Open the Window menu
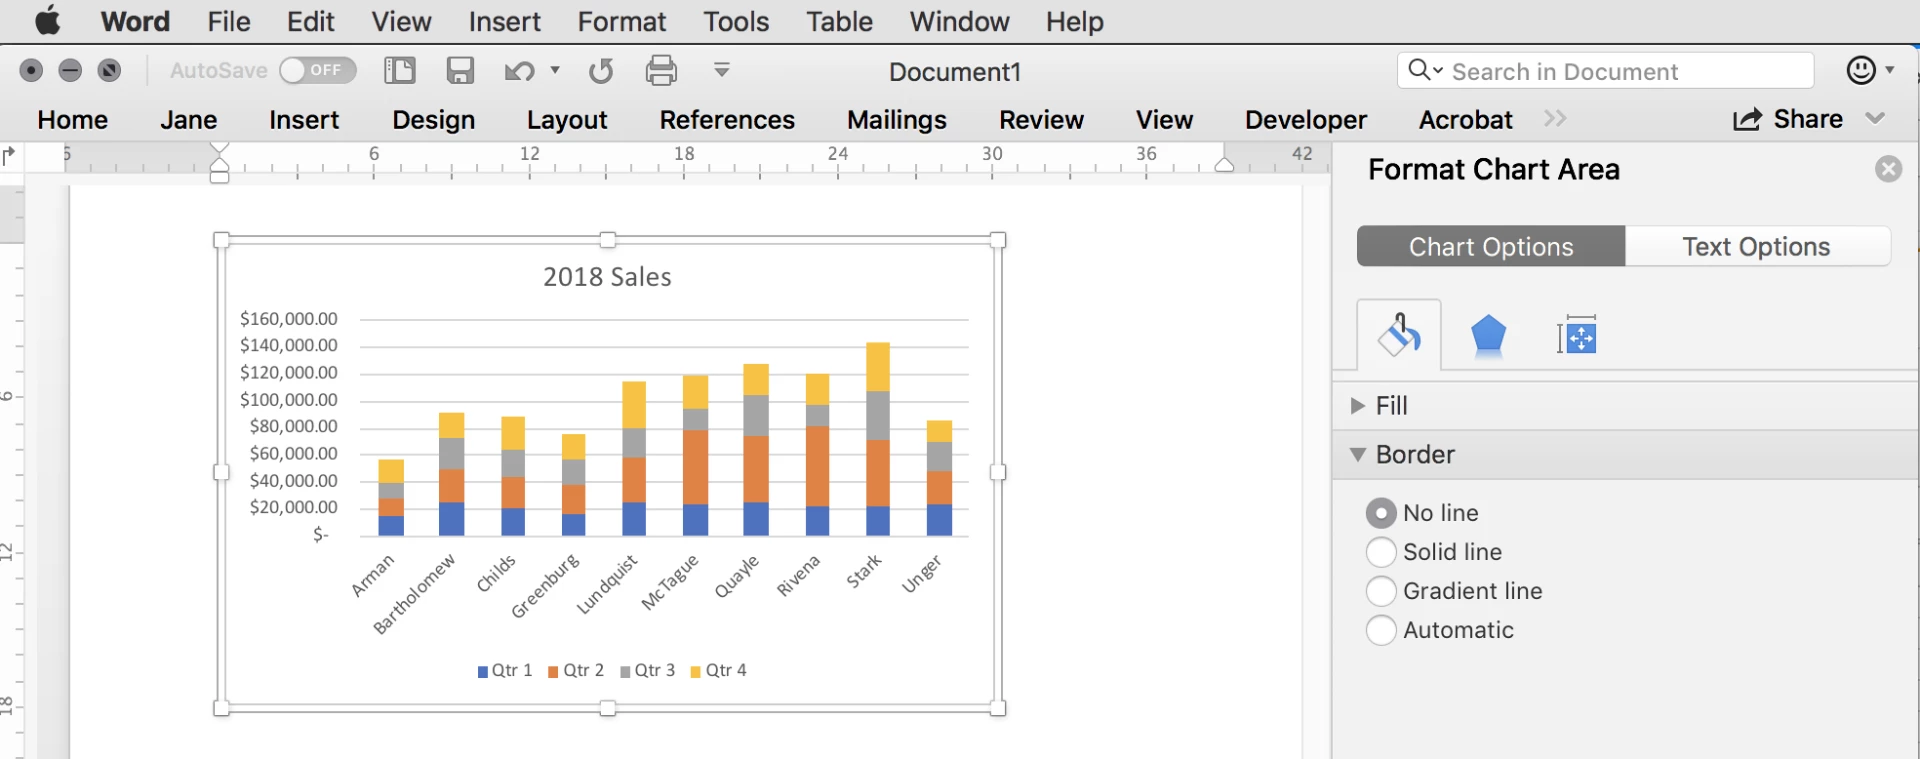Viewport: 1920px width, 759px height. tap(960, 21)
